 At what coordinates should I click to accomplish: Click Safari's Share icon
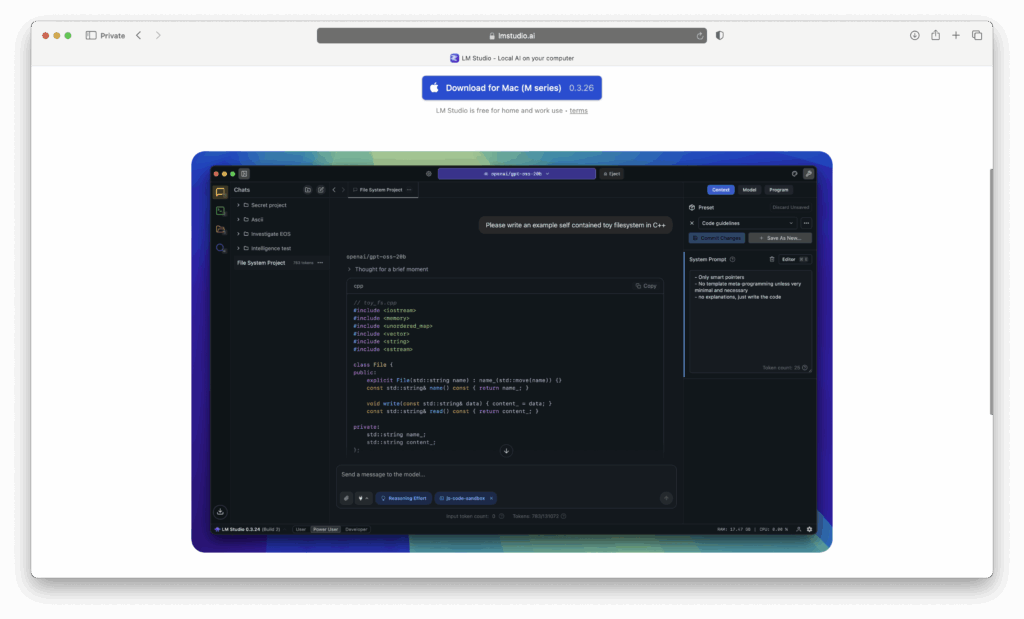(x=935, y=35)
